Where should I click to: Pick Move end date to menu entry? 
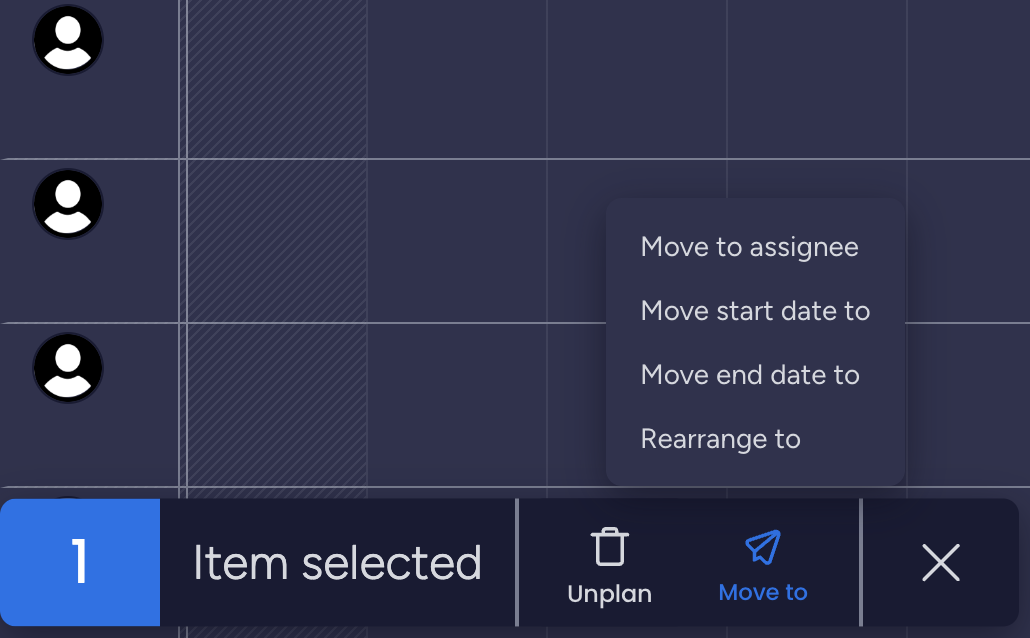click(x=750, y=375)
